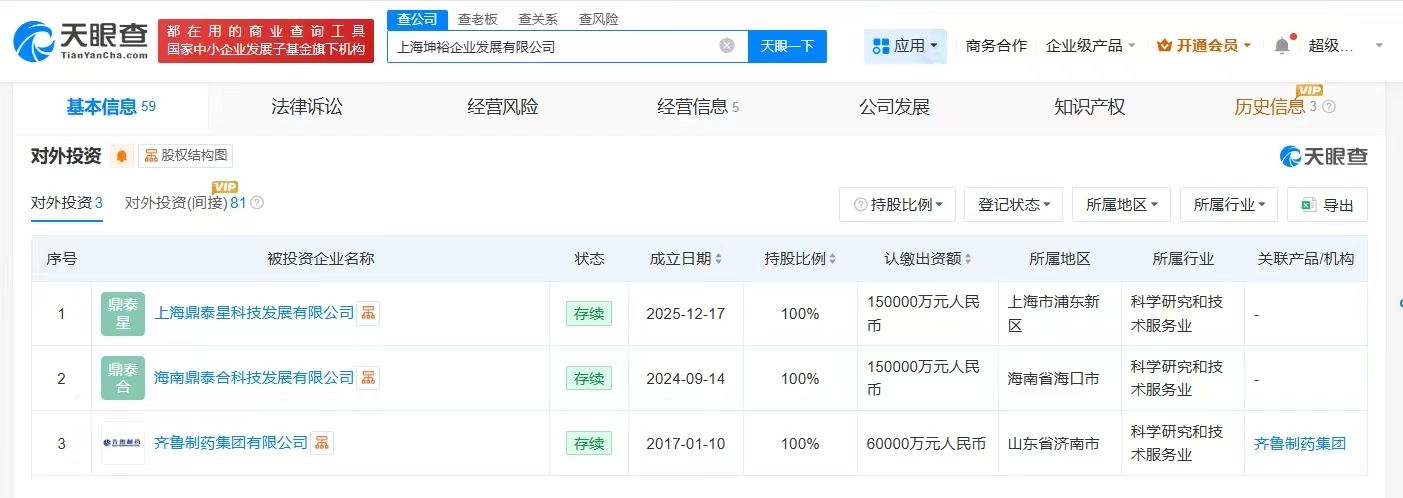
Task: Expand the 所属地区 filter dropdown
Action: (1121, 204)
